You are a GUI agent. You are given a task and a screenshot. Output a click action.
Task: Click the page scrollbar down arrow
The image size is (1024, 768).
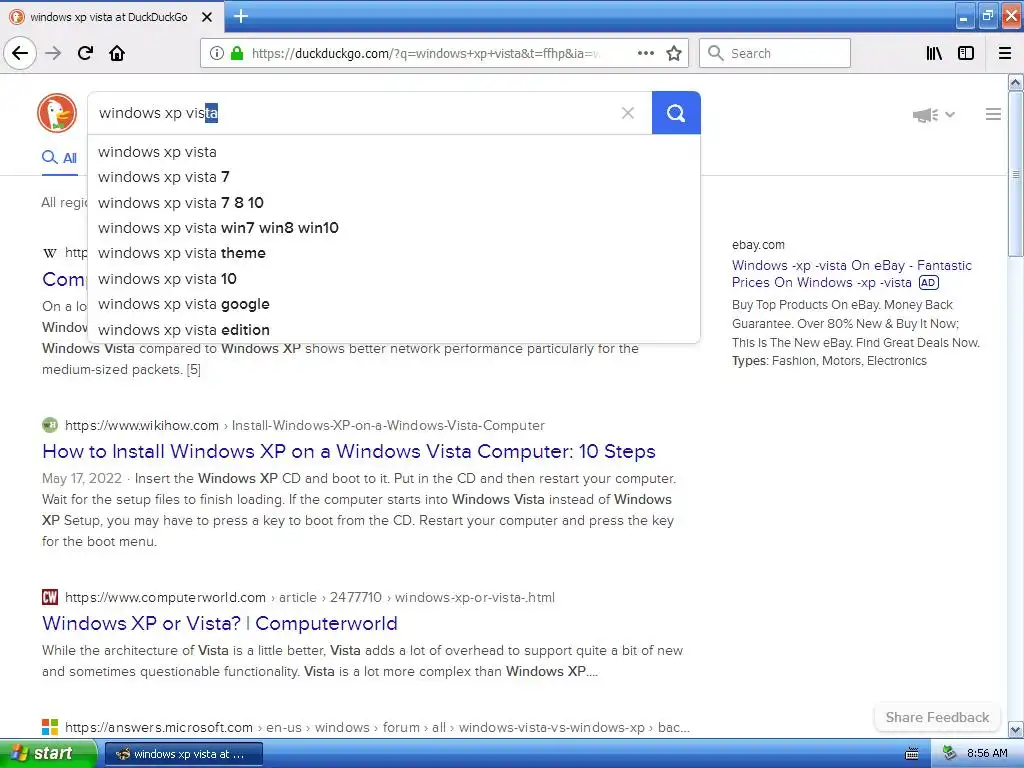click(x=1016, y=729)
